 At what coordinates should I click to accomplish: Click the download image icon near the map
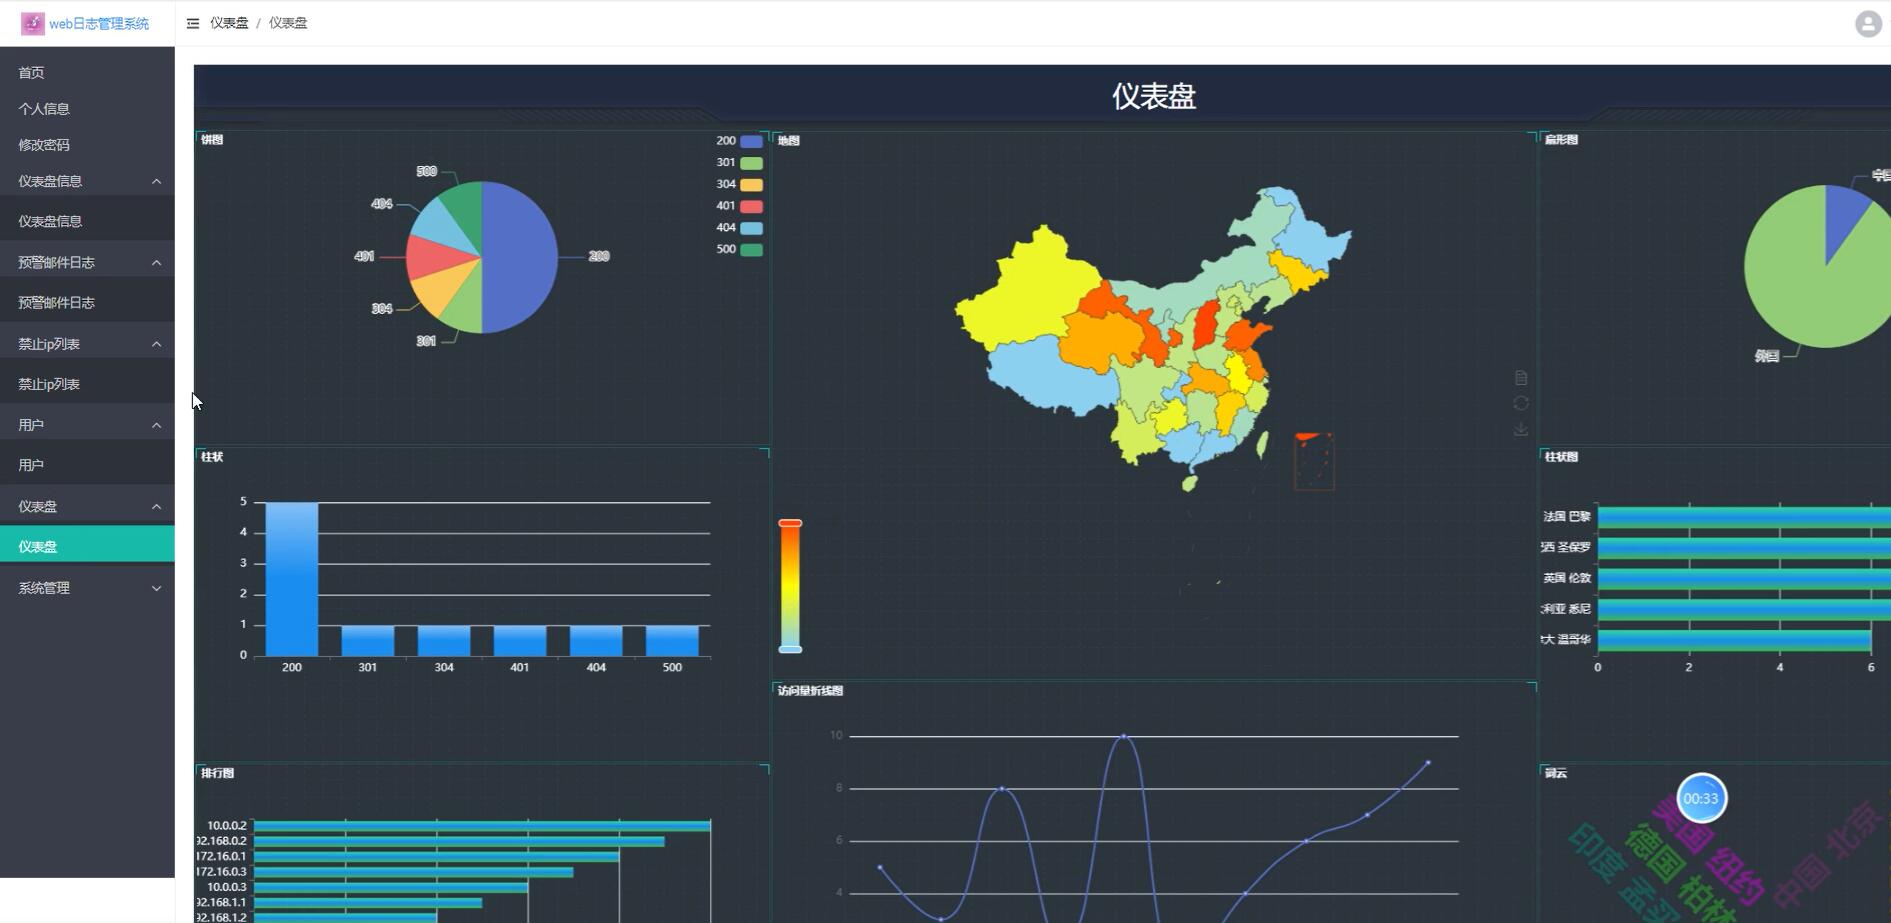pyautogui.click(x=1521, y=429)
